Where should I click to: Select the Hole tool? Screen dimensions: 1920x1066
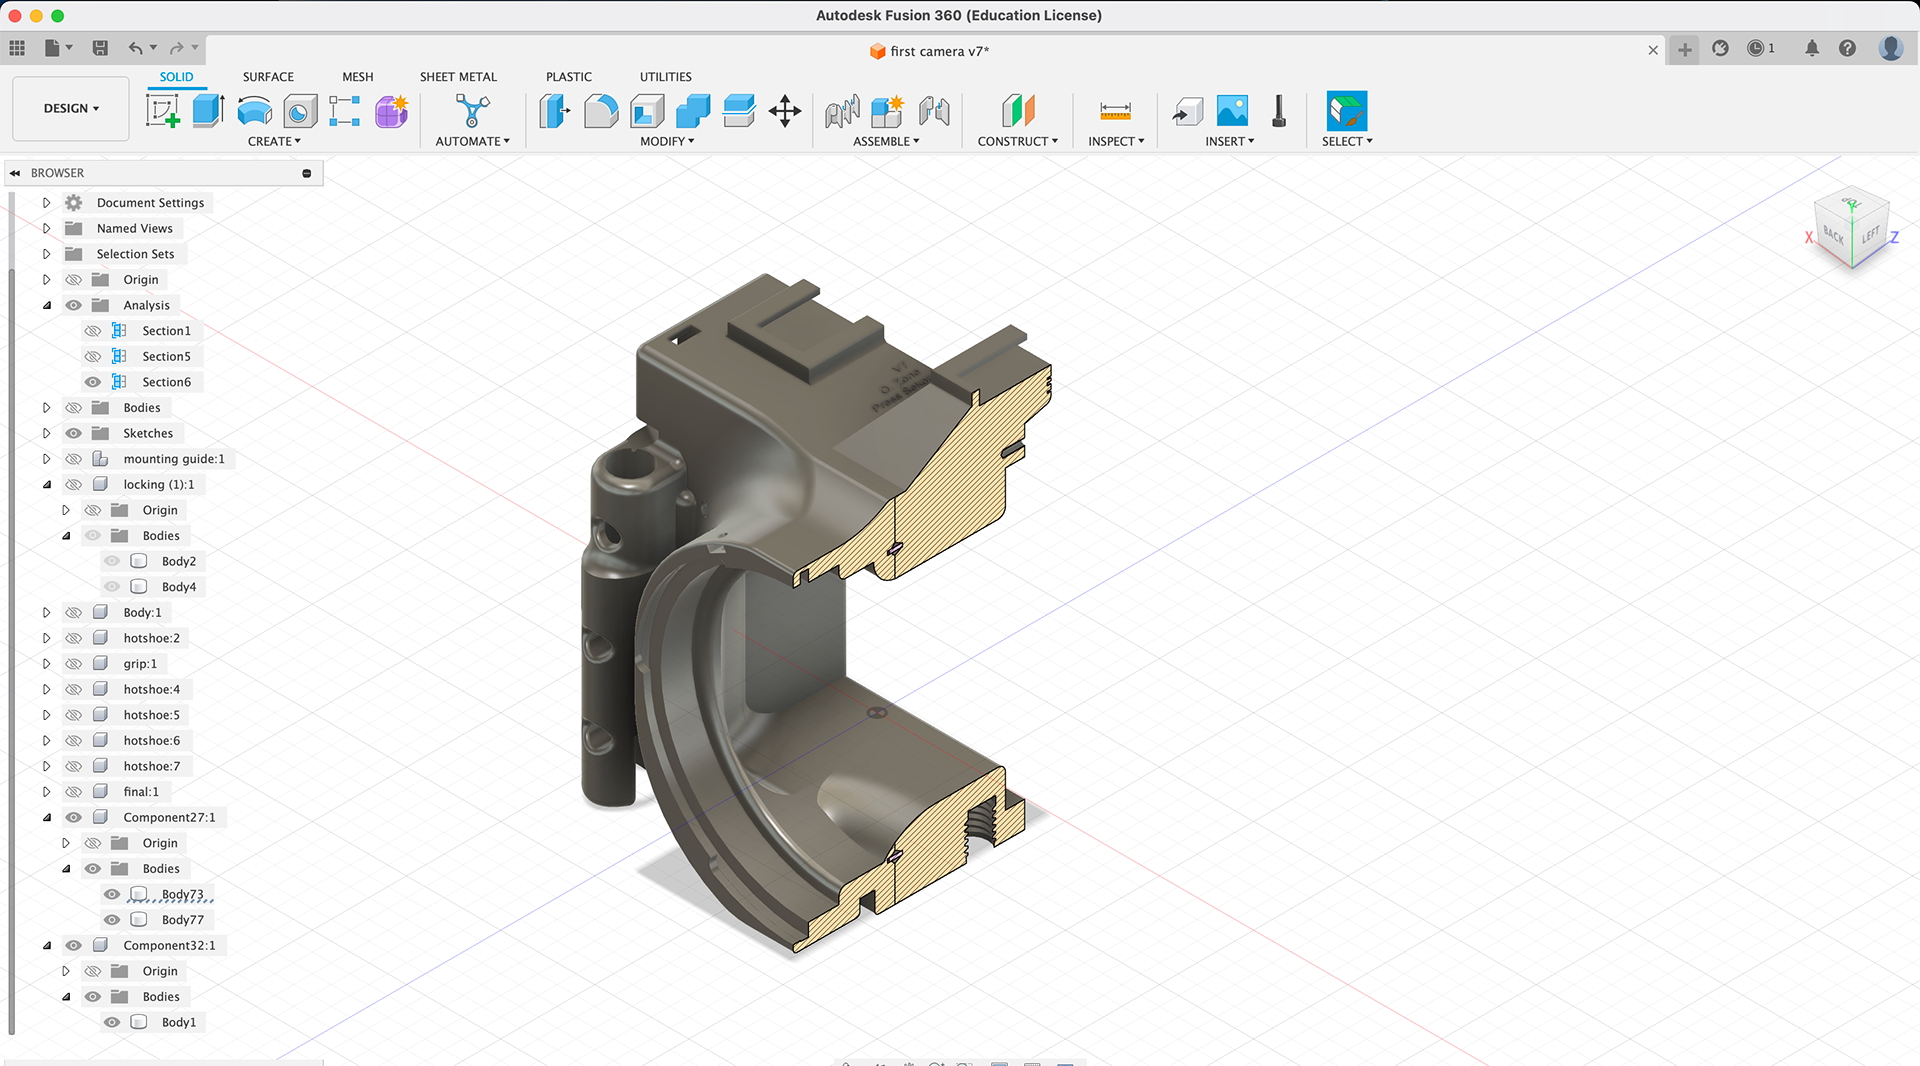300,111
